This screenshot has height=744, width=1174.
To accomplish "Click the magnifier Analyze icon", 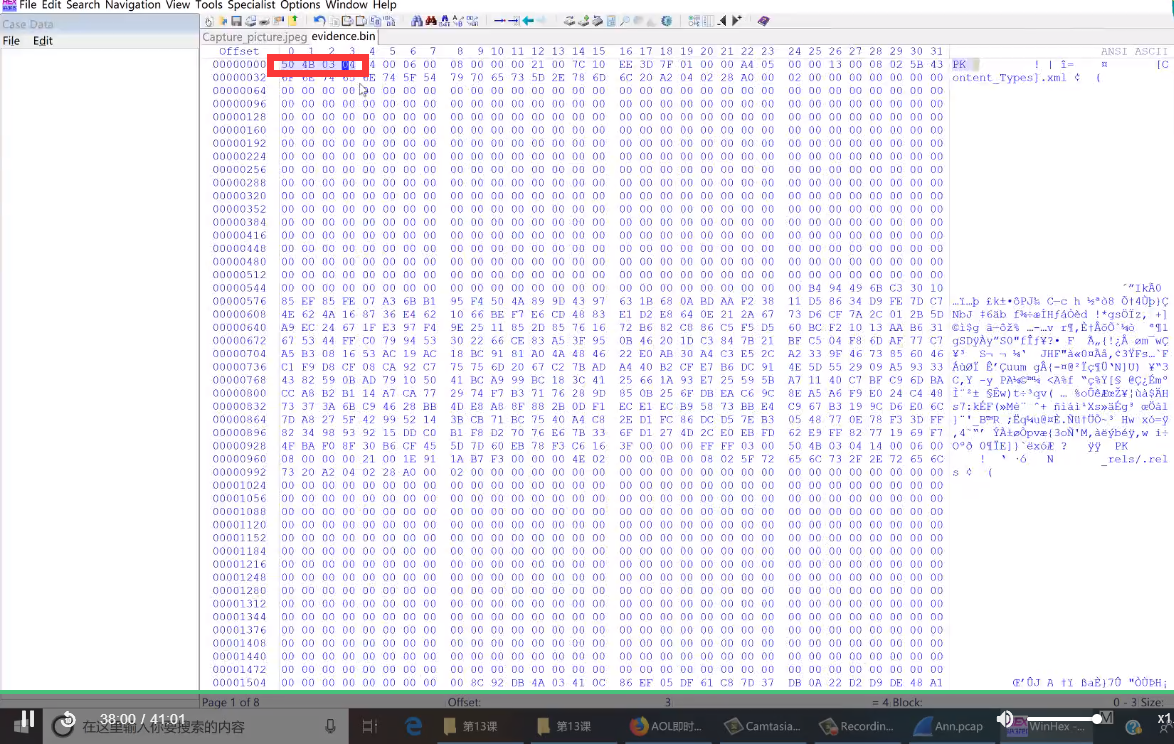I will point(624,21).
